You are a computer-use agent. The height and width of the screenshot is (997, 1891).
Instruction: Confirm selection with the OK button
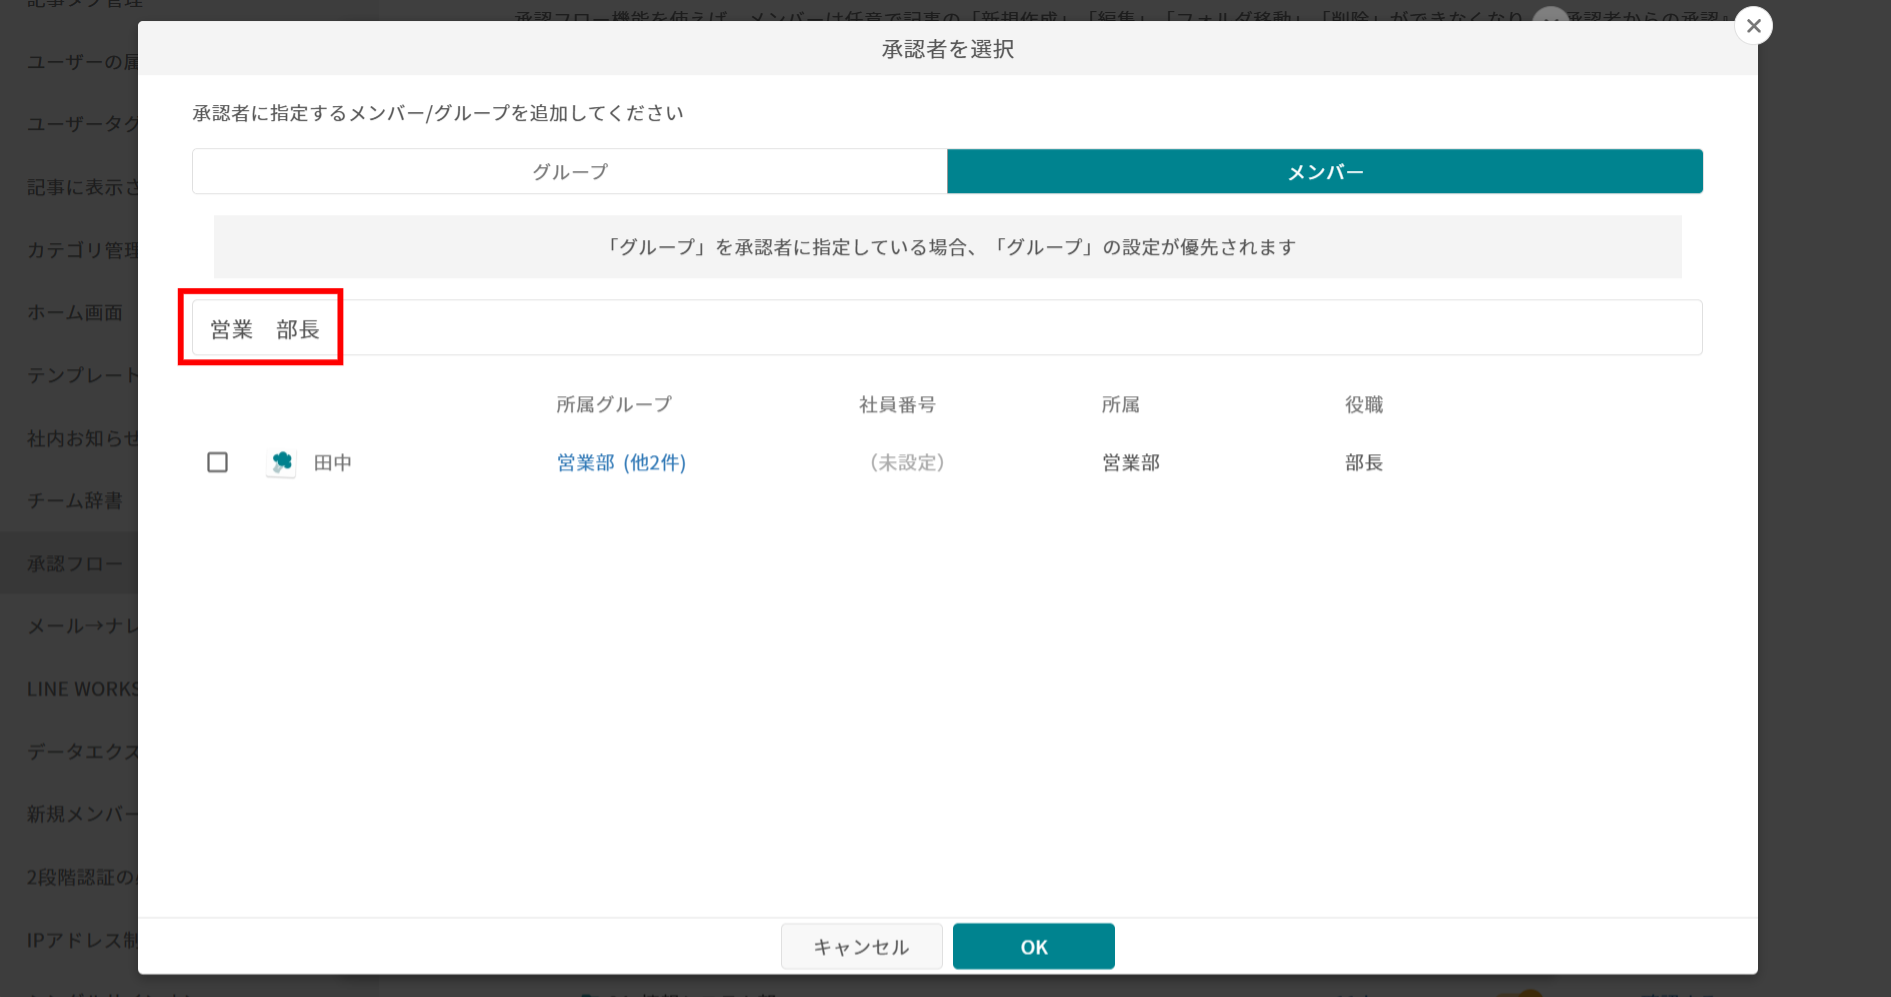(1033, 946)
